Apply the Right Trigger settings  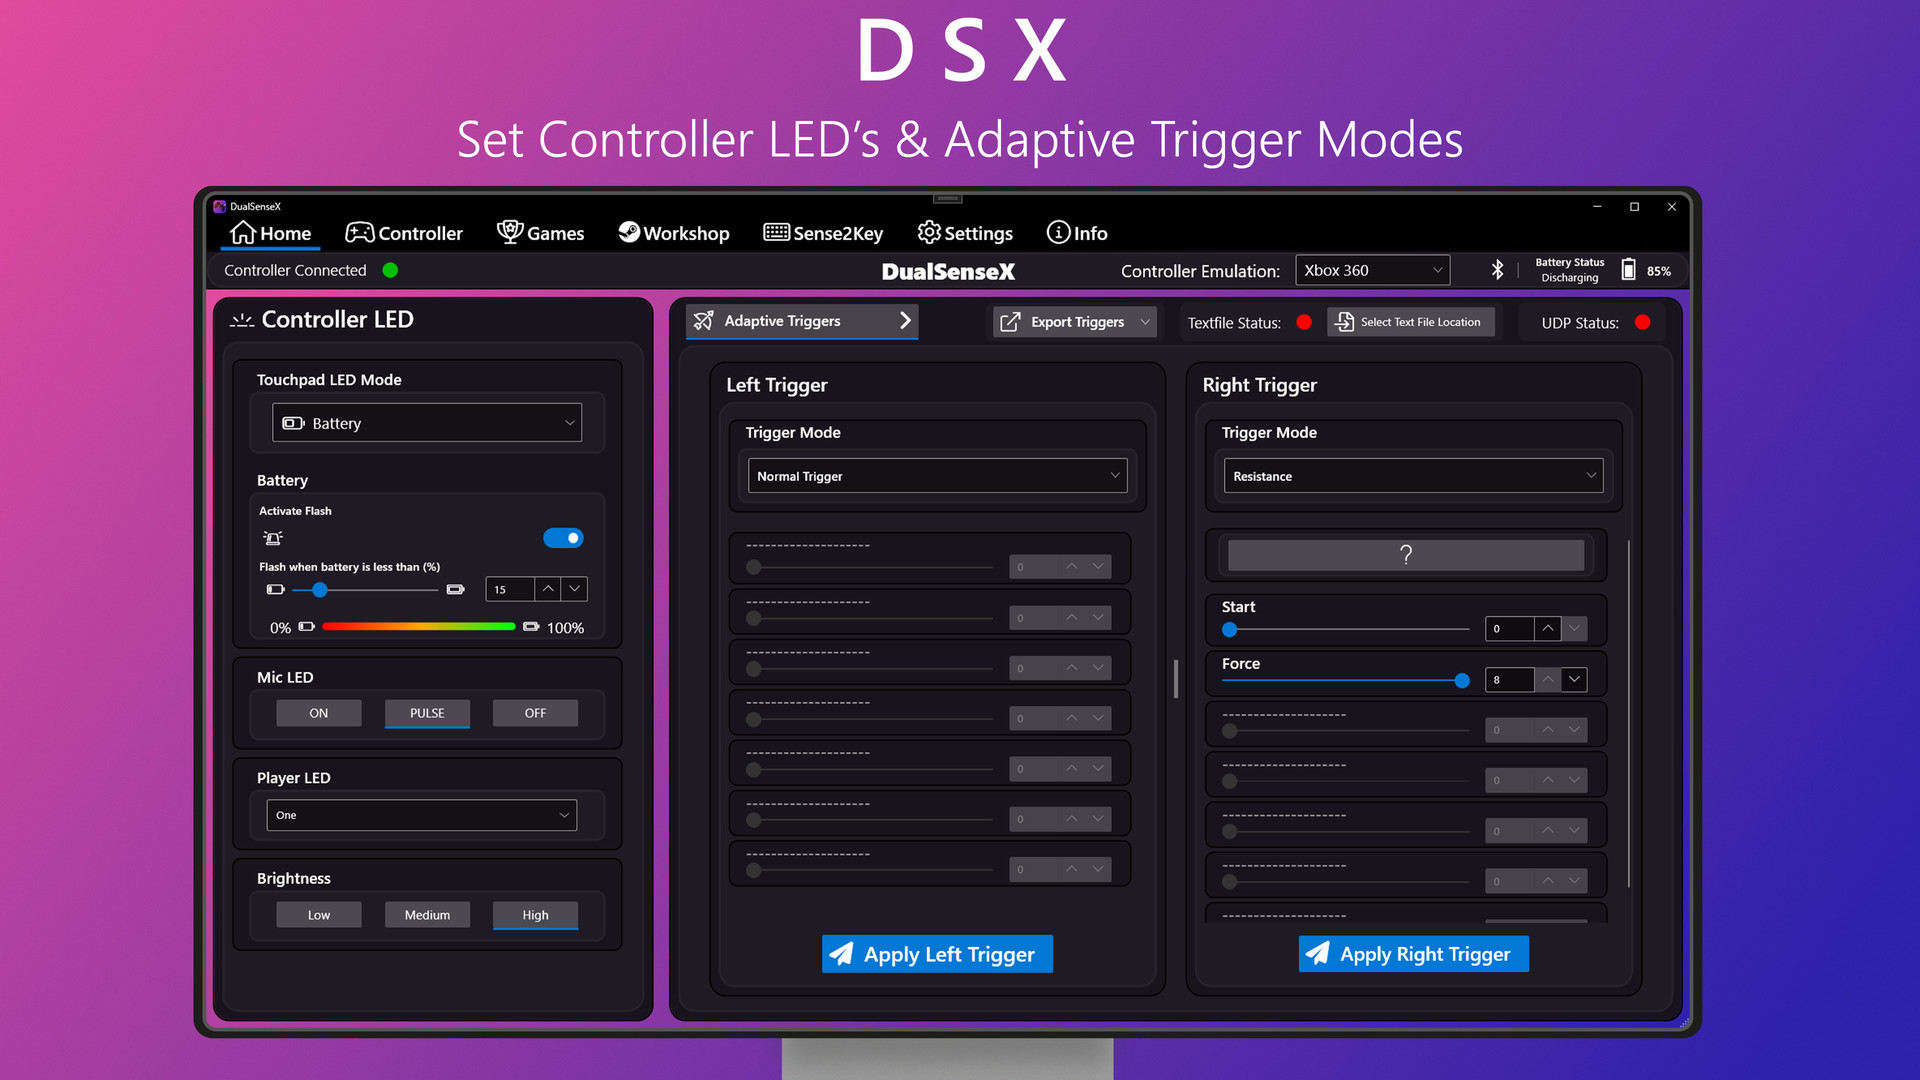[x=1410, y=952]
